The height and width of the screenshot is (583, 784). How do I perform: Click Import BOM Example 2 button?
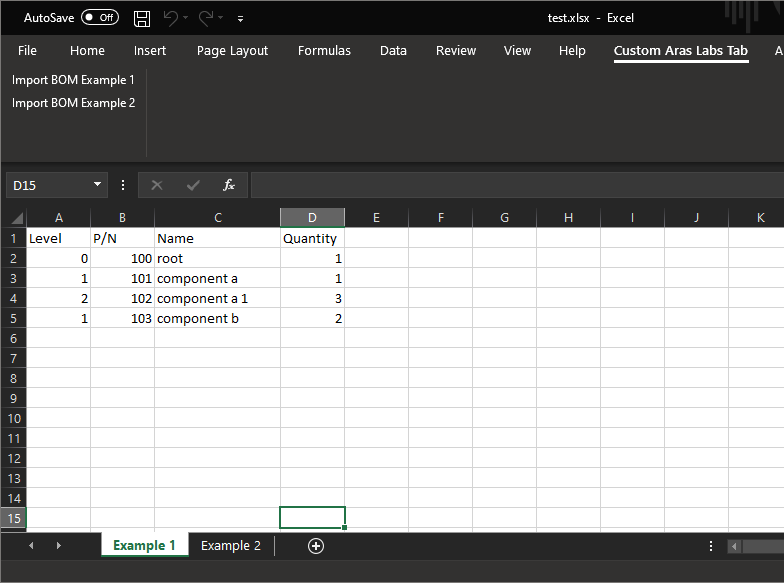pyautogui.click(x=73, y=103)
